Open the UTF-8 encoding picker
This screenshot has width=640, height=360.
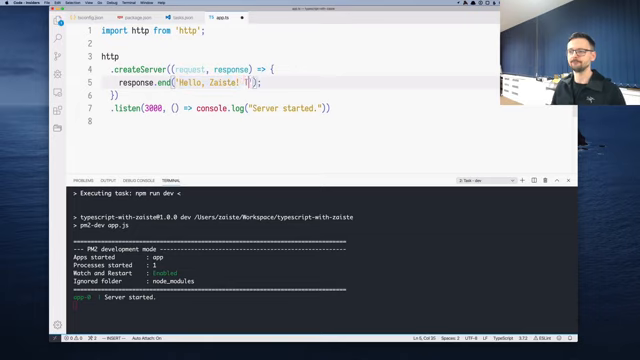[x=471, y=338]
